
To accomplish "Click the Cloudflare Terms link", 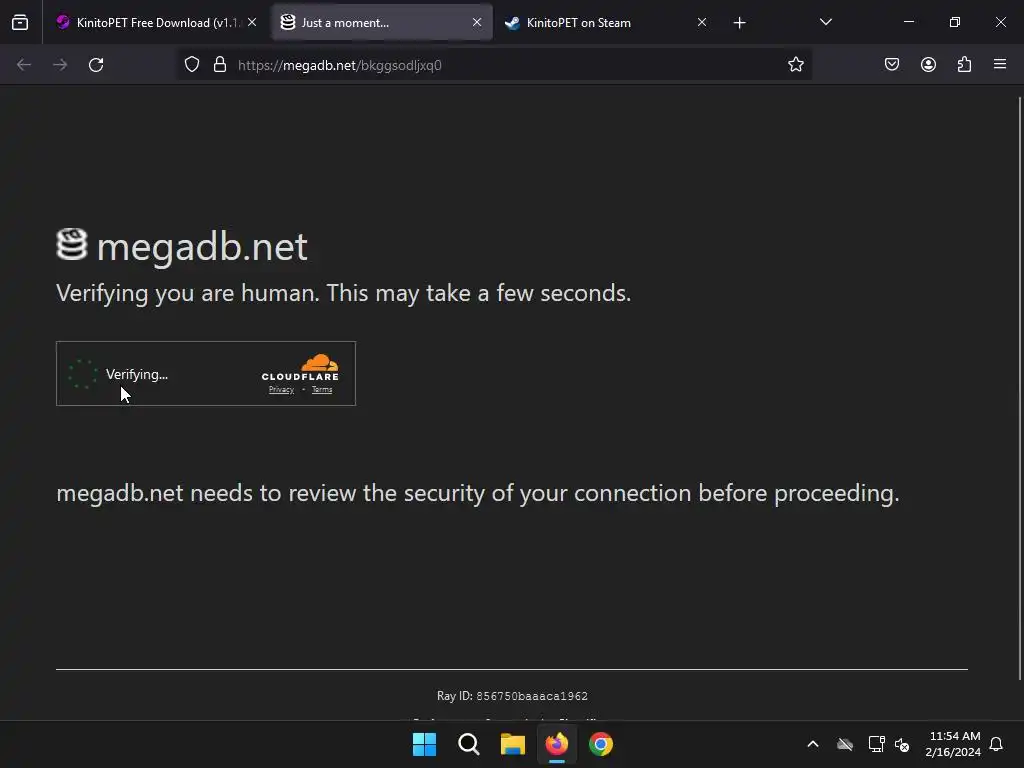I will 322,390.
